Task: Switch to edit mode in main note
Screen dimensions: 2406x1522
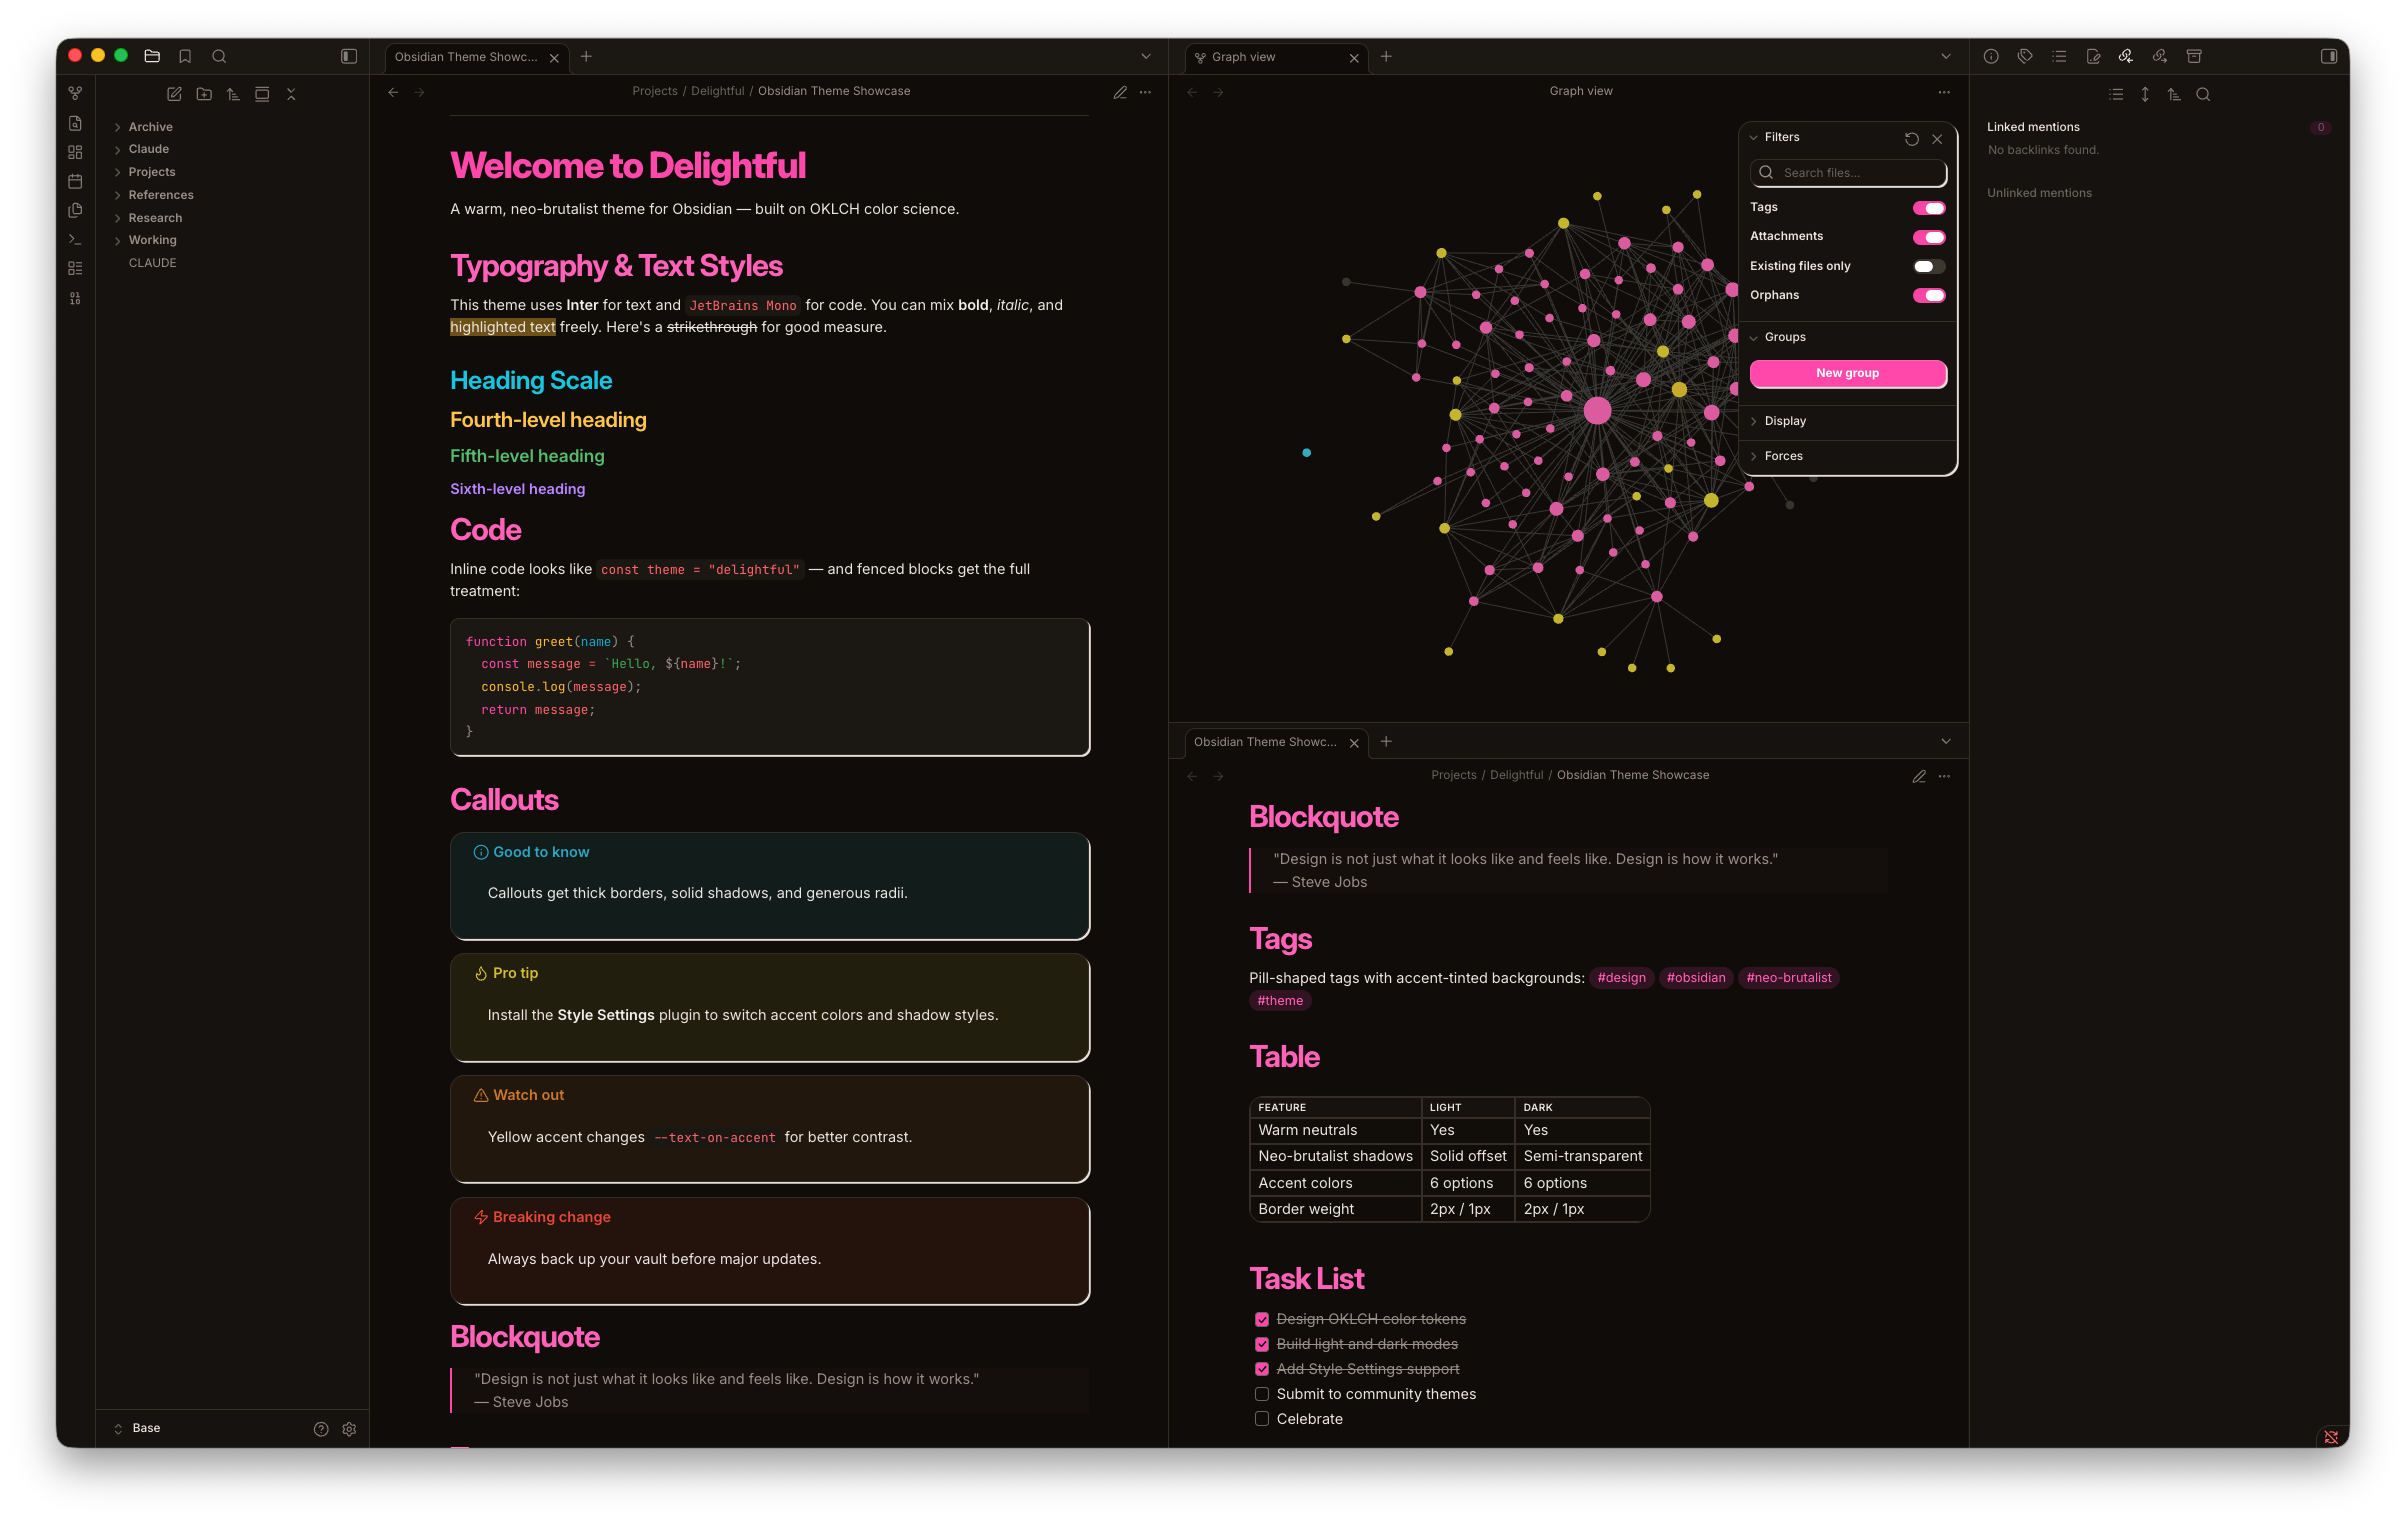Action: click(1120, 92)
